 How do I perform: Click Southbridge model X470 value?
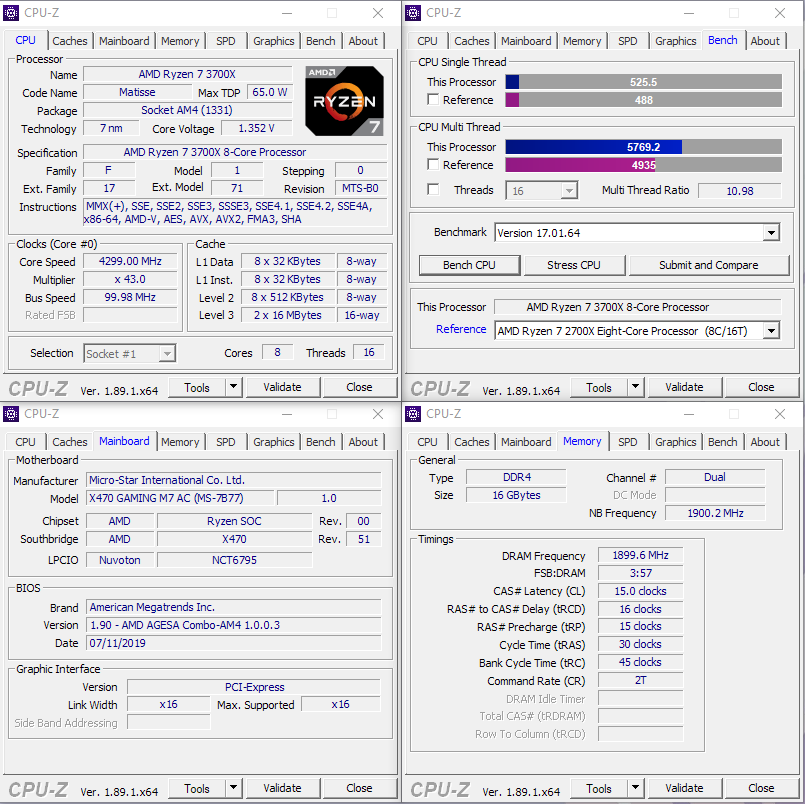click(235, 539)
